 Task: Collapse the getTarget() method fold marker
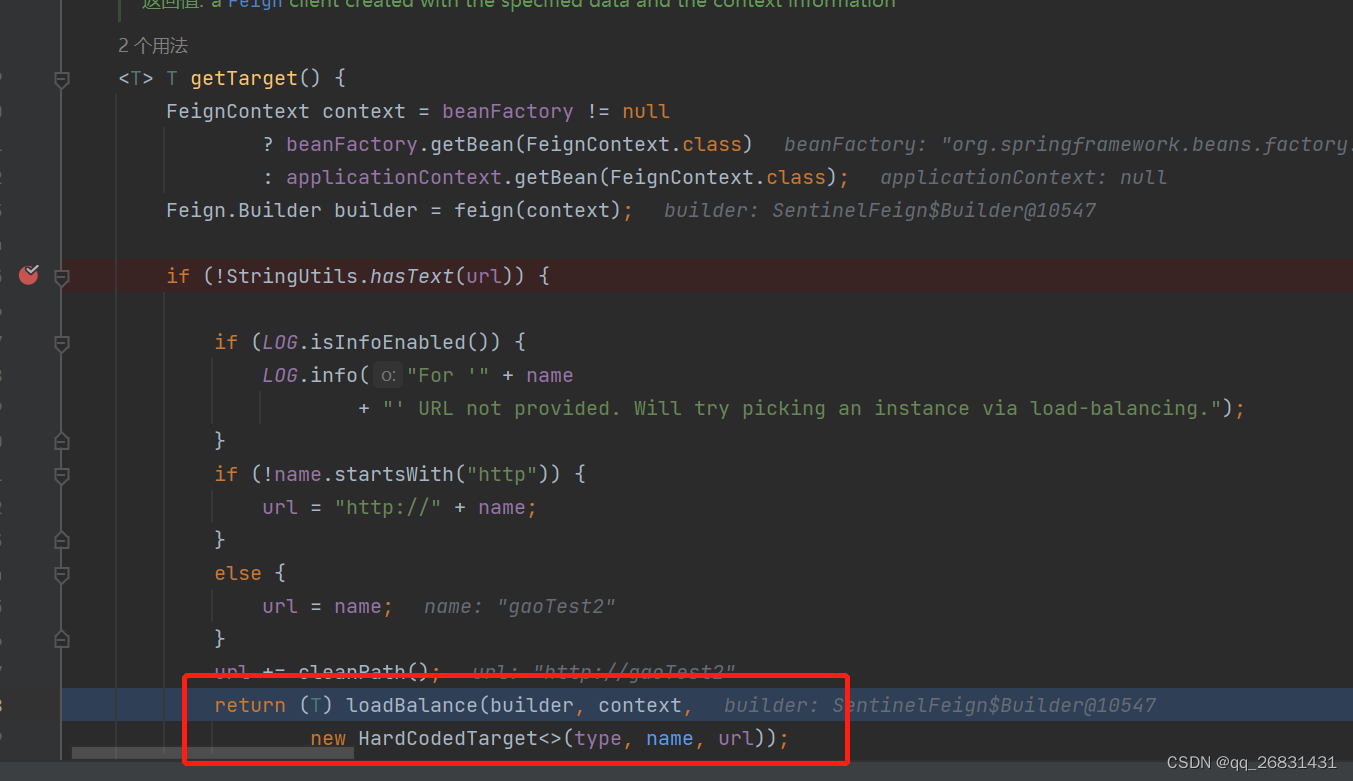click(62, 78)
